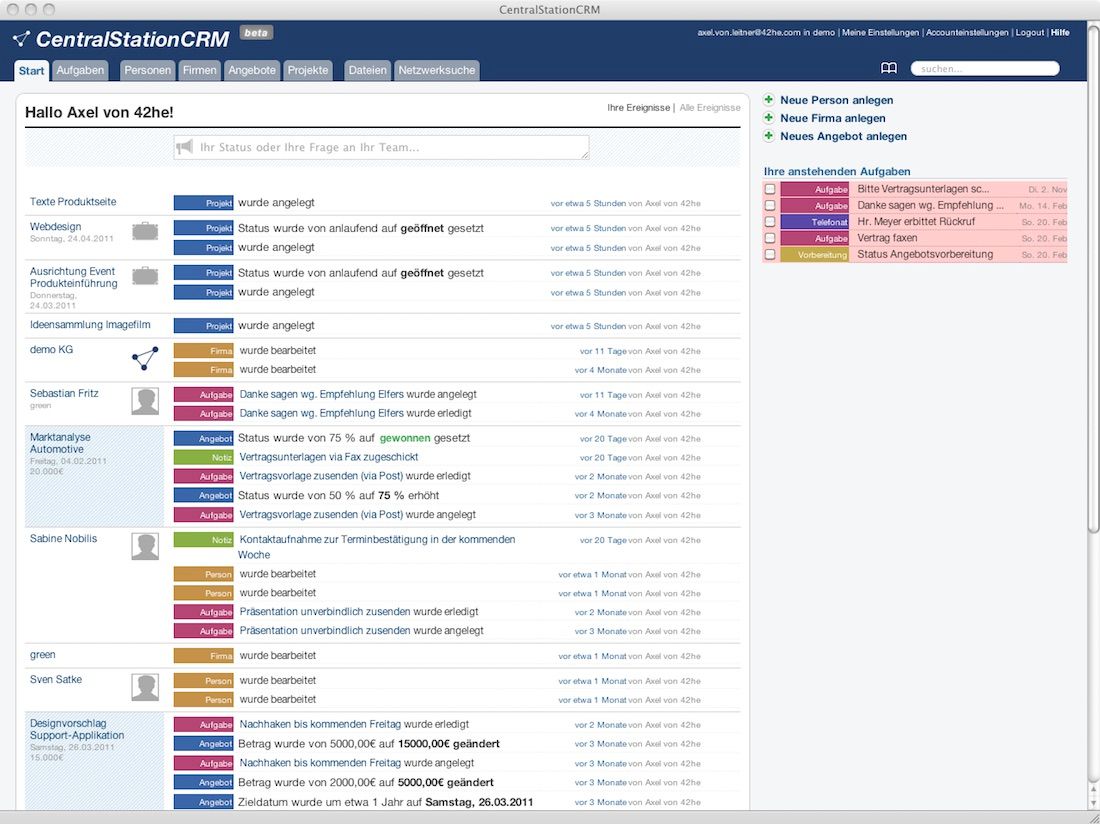
Task: Click the CentralStationCRM logo
Action: (x=122, y=40)
